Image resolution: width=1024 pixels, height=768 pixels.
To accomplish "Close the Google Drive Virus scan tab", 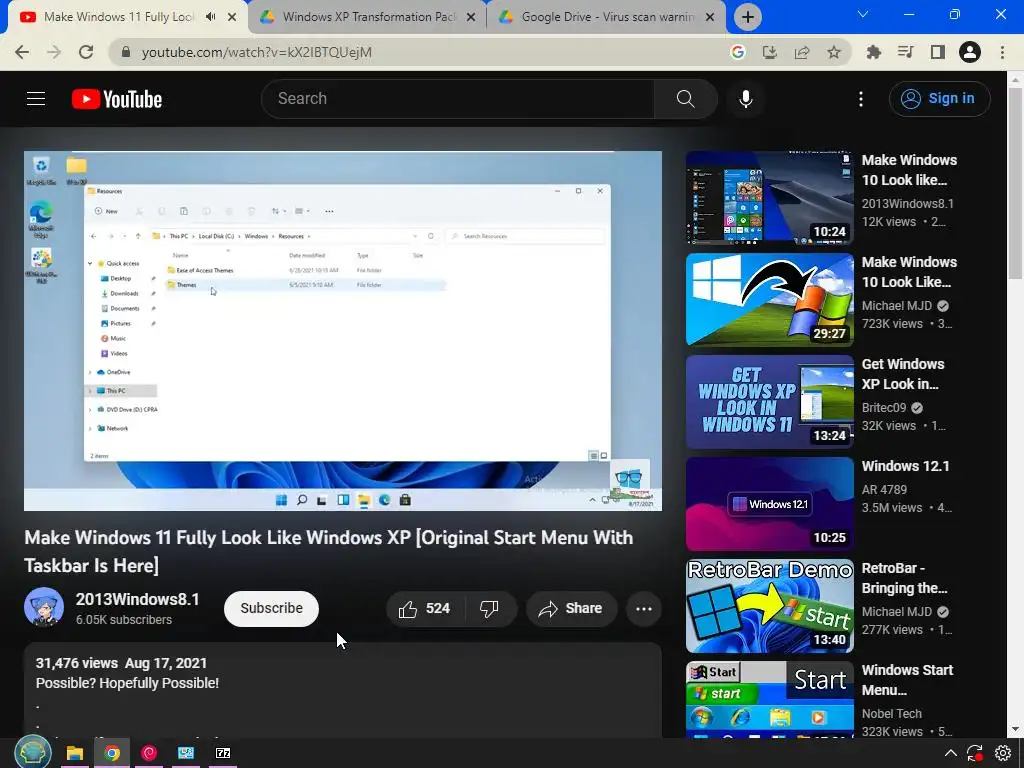I will click(x=710, y=17).
